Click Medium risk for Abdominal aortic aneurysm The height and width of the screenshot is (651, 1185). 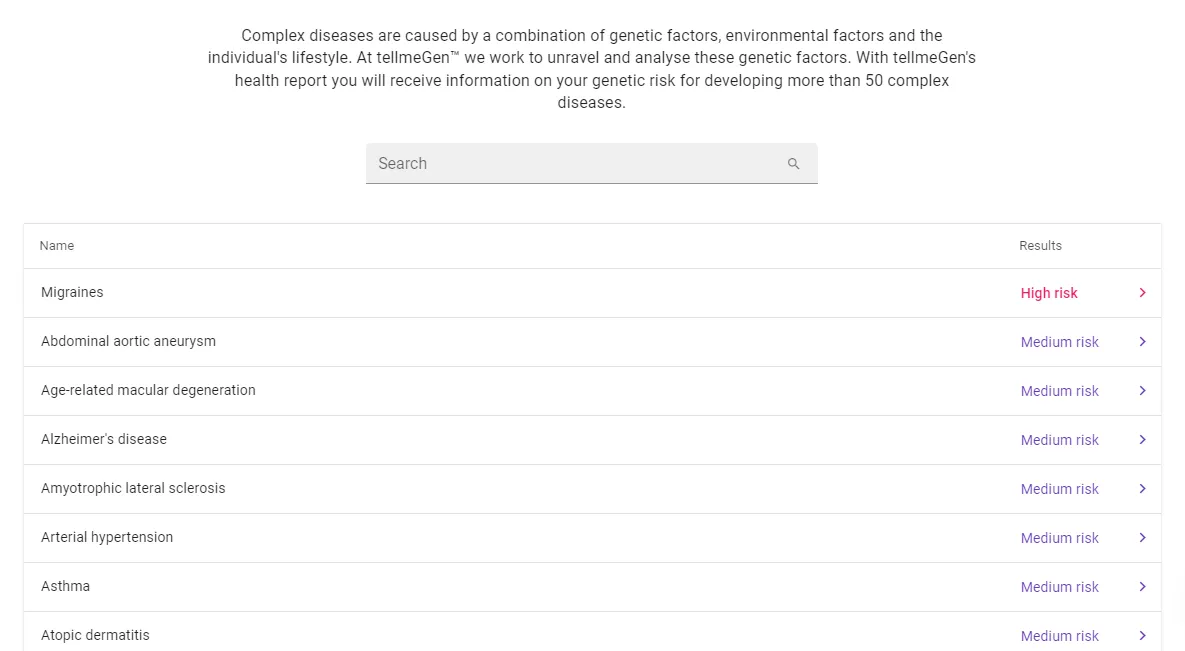tap(1059, 343)
